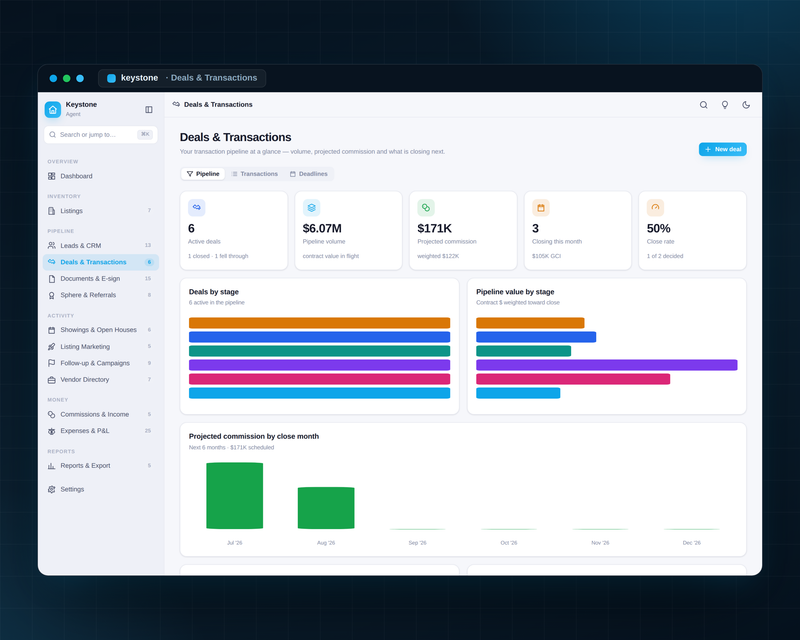The image size is (800, 640).
Task: Click the Settings gear icon
Action: 52,489
